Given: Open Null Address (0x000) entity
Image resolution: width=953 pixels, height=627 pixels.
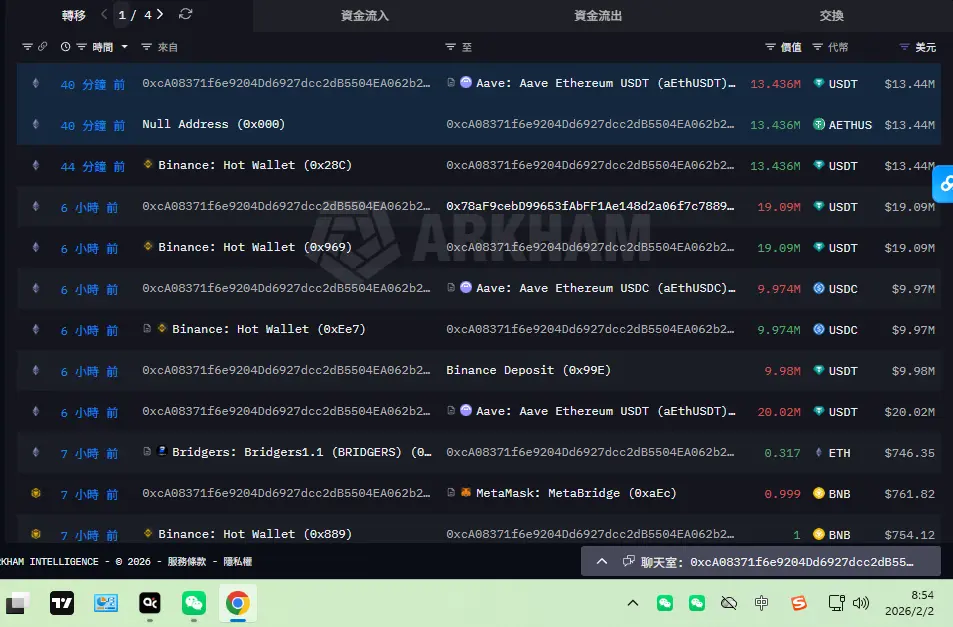Looking at the screenshot, I should point(213,124).
